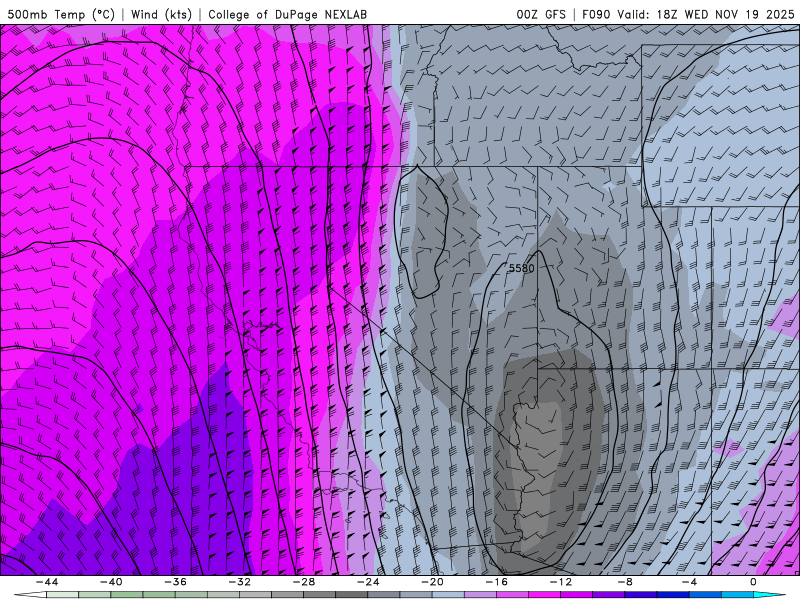Select the "College of DuPage NEXLAB" text
The image size is (800, 600).
(287, 14)
